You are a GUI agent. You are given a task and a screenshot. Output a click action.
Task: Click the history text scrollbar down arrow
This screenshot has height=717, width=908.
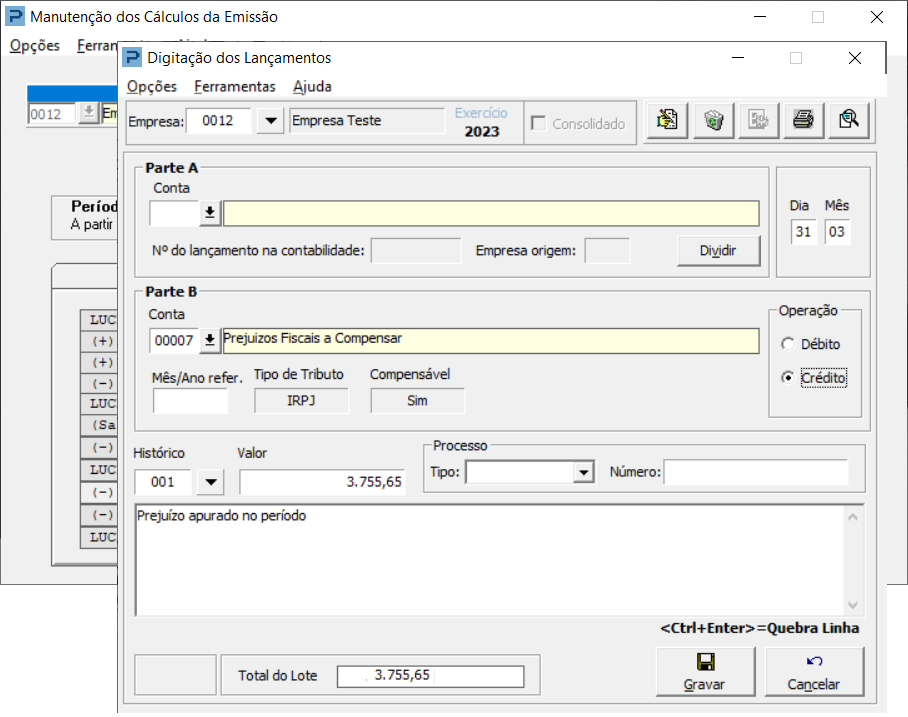853,605
